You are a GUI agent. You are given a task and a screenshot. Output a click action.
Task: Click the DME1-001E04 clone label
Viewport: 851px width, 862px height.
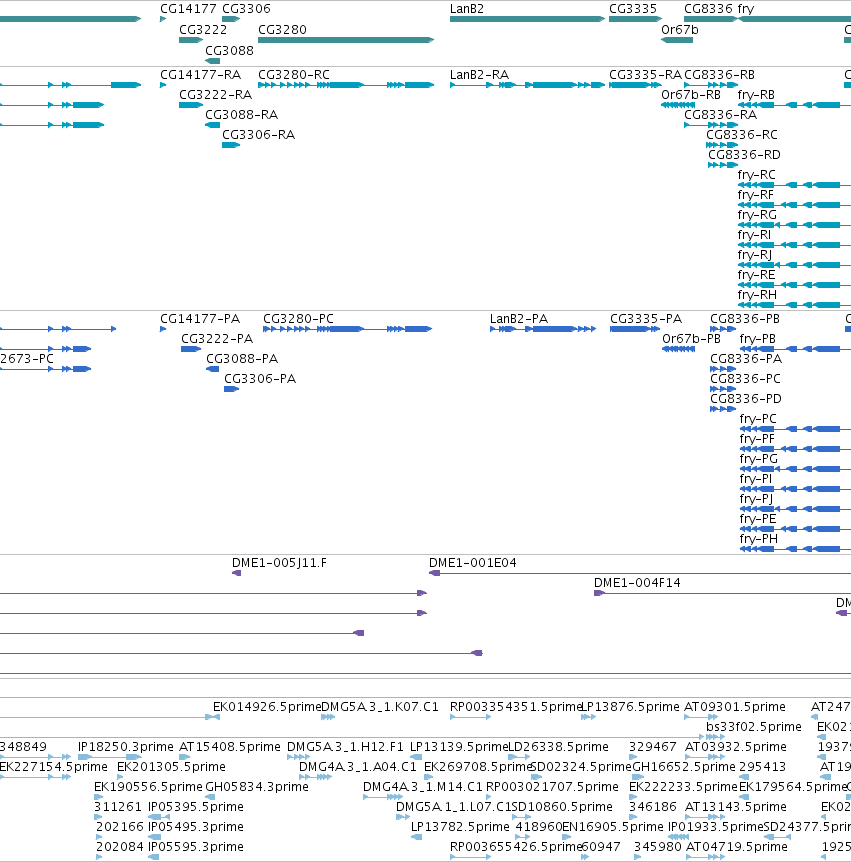[x=472, y=563]
